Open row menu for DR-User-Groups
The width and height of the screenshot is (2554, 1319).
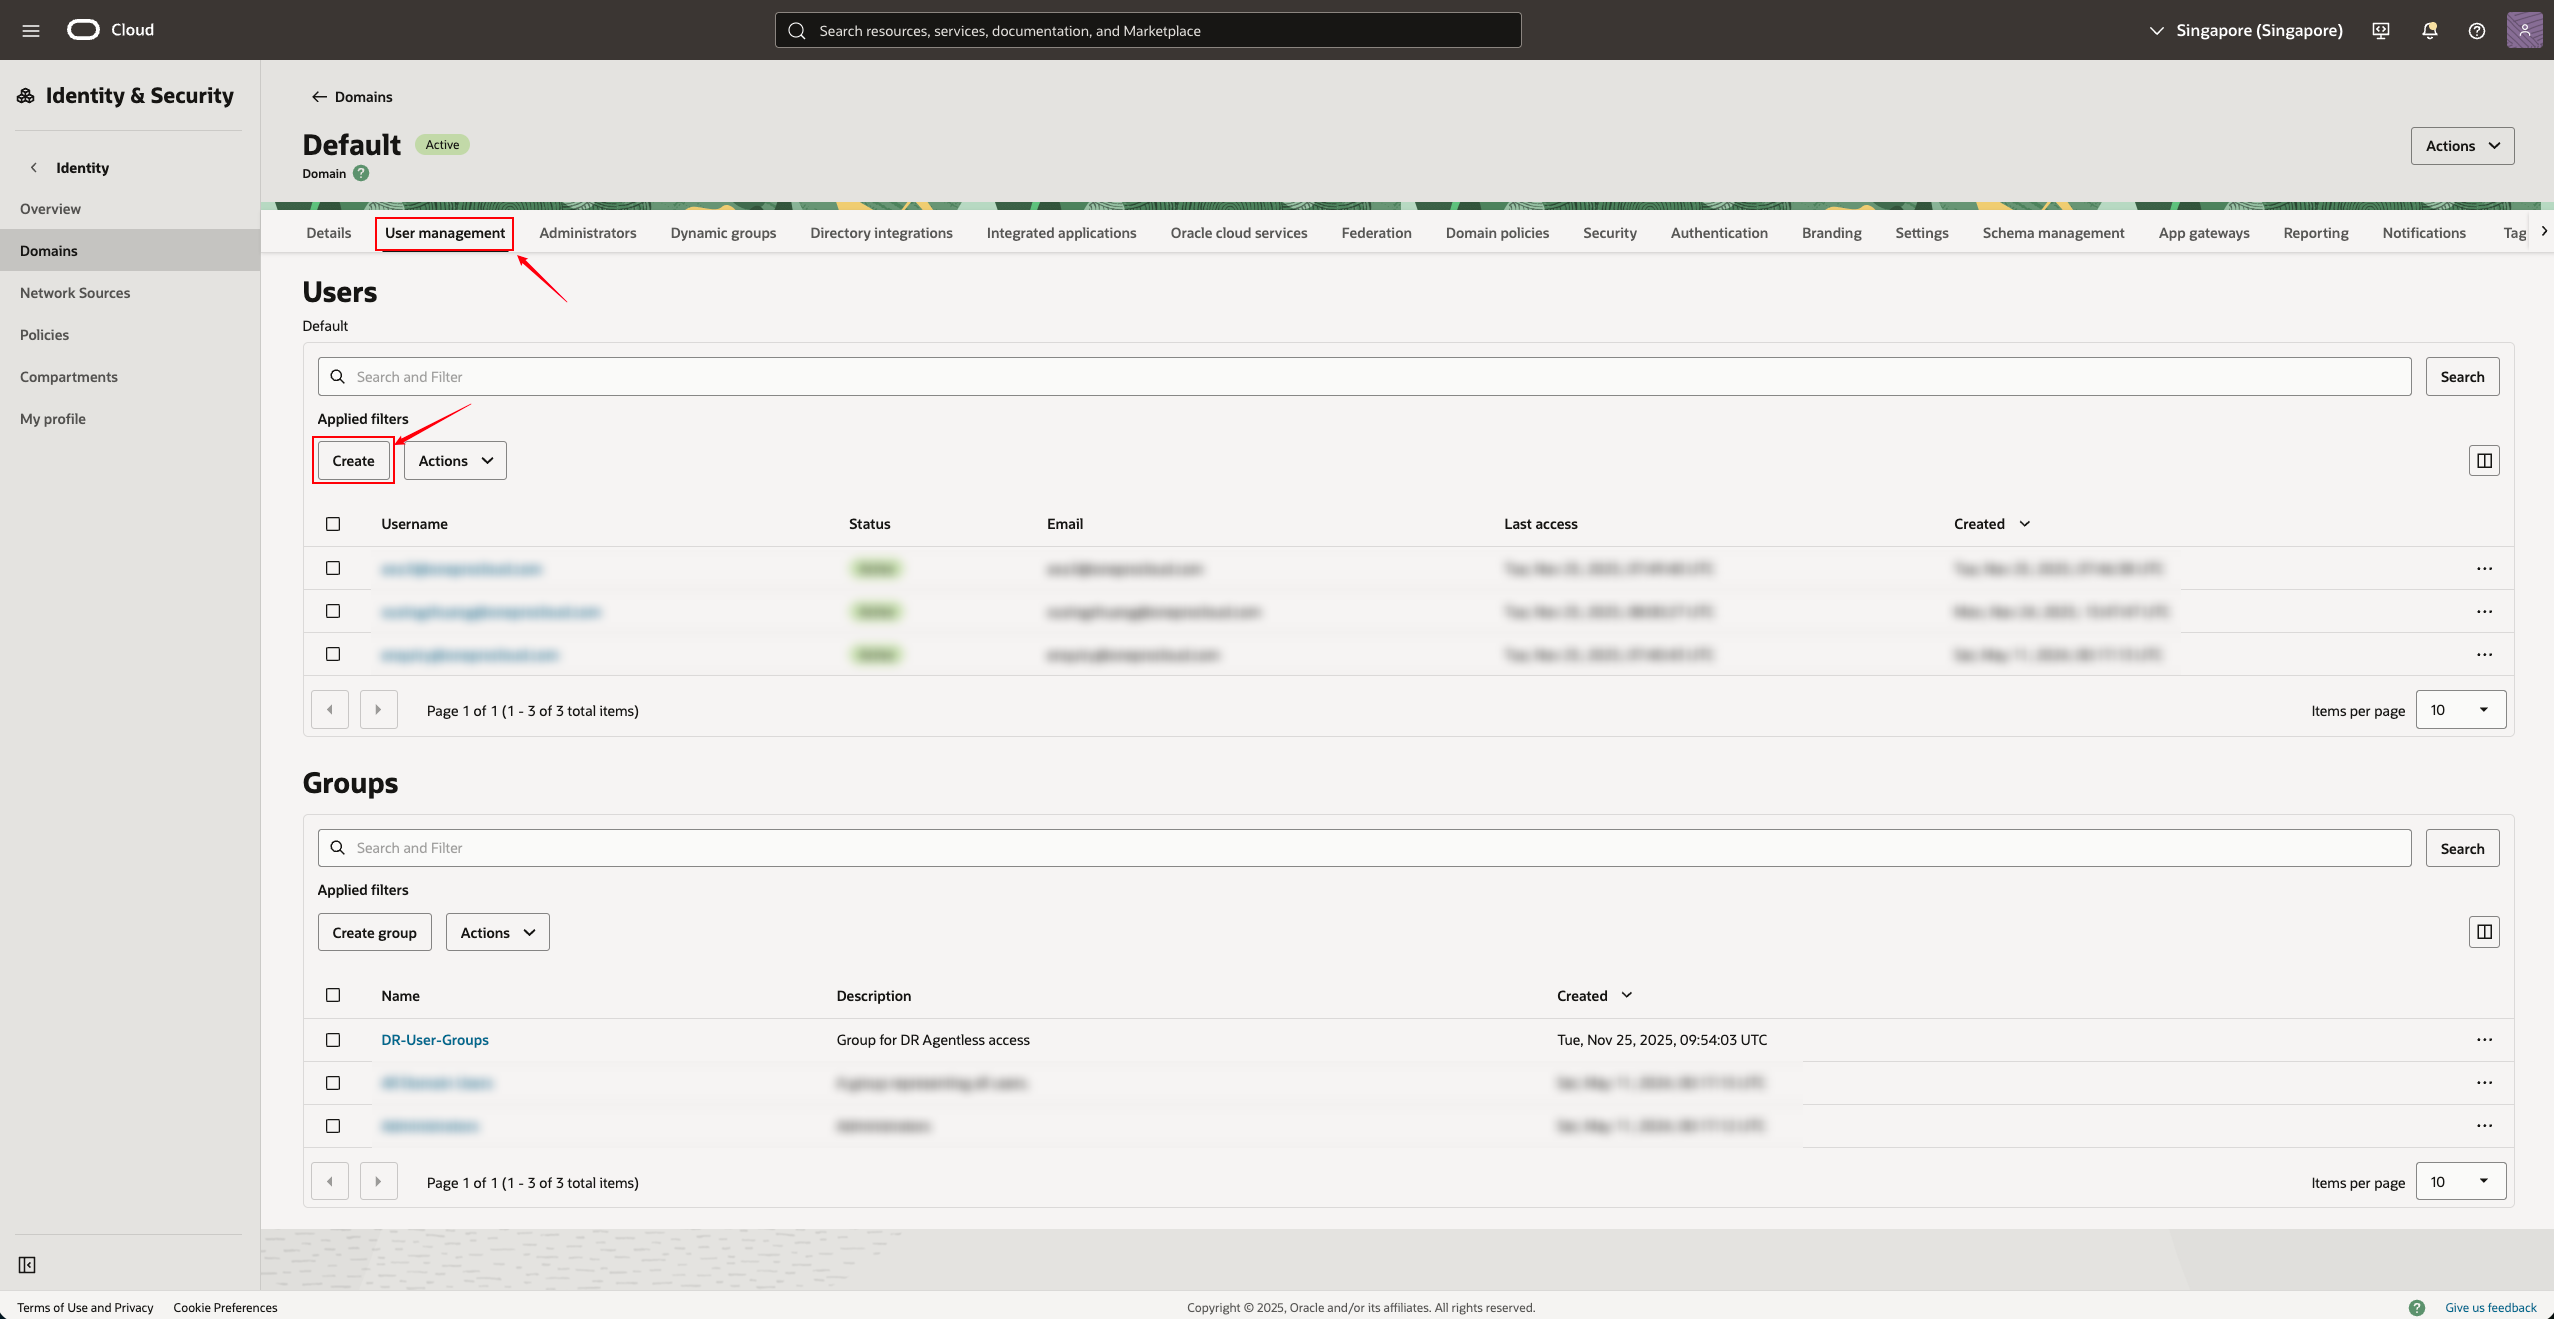(2484, 1040)
